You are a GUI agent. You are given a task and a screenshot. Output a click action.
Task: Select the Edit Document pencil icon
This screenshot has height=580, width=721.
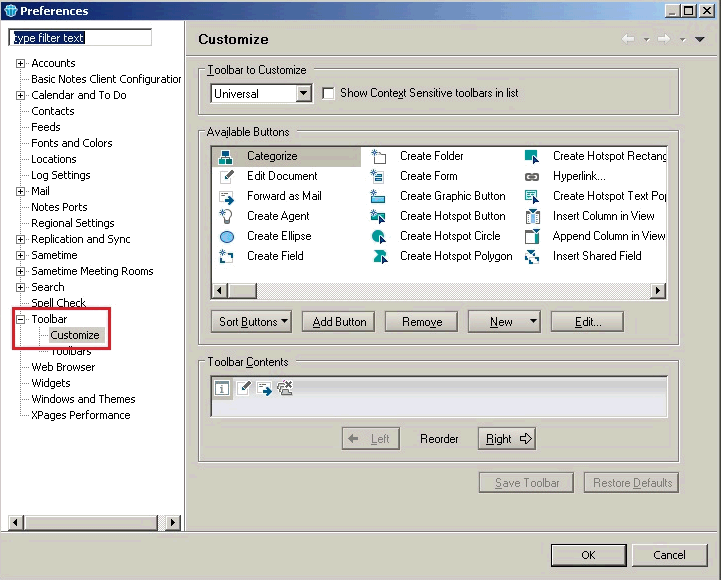pyautogui.click(x=226, y=176)
